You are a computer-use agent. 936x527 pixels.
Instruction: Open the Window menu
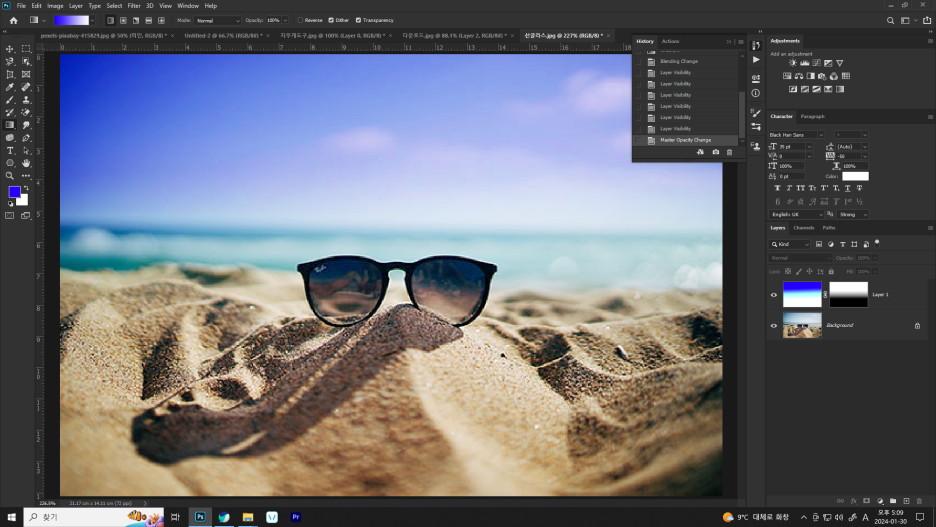pyautogui.click(x=188, y=6)
